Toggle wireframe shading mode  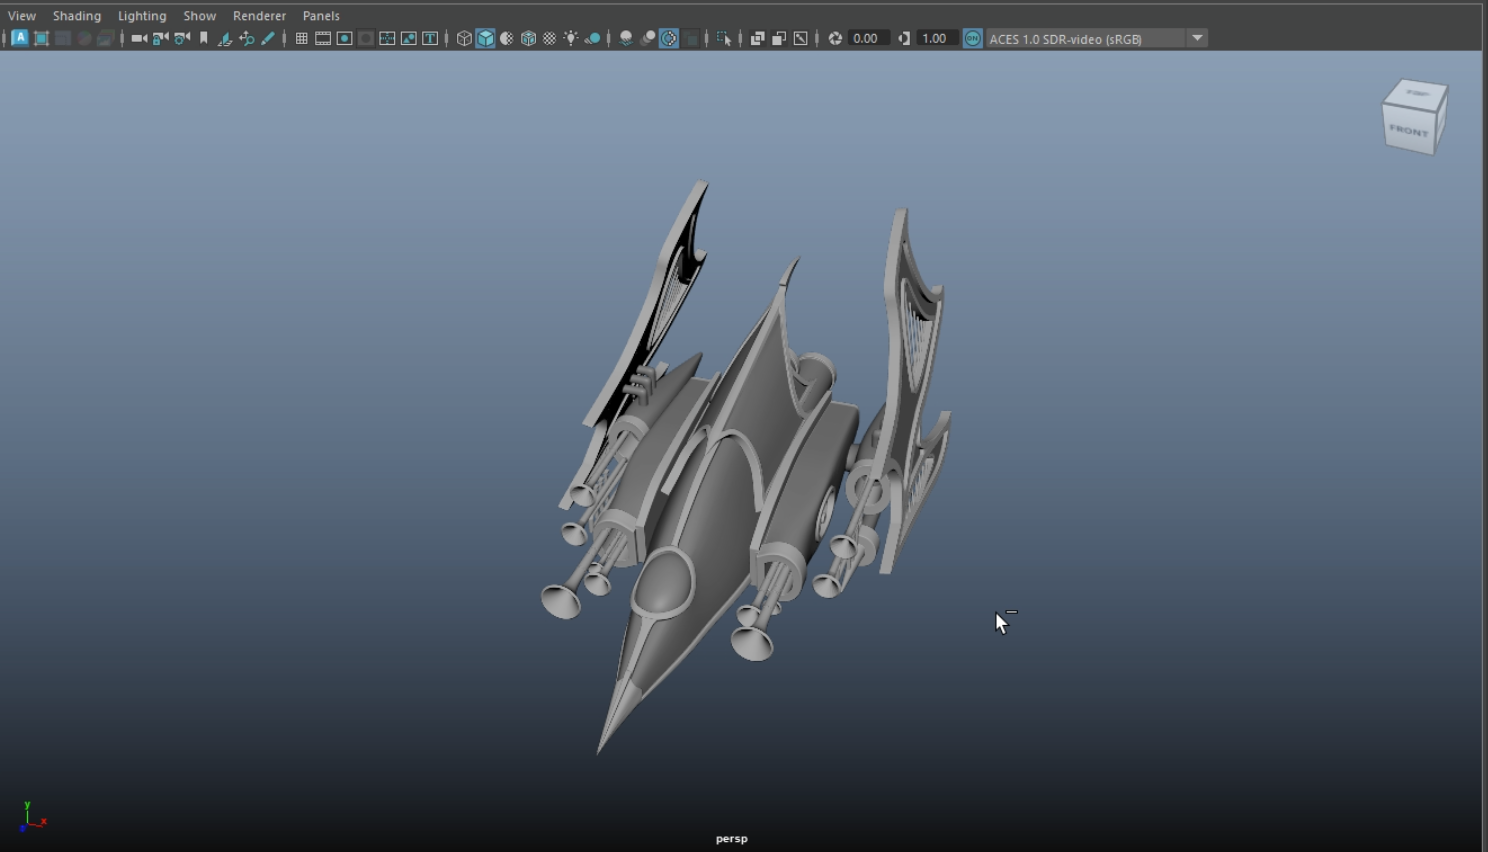(x=464, y=38)
